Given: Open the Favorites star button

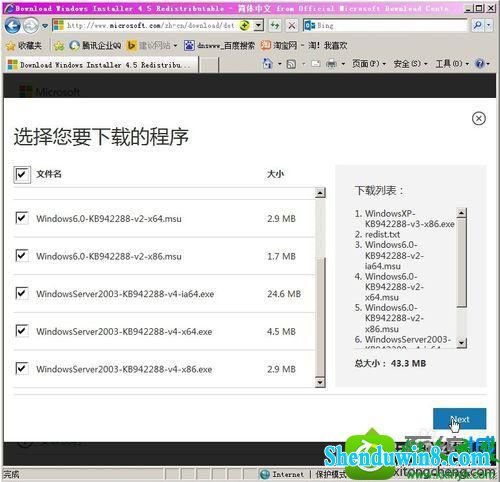Looking at the screenshot, I should (24, 46).
